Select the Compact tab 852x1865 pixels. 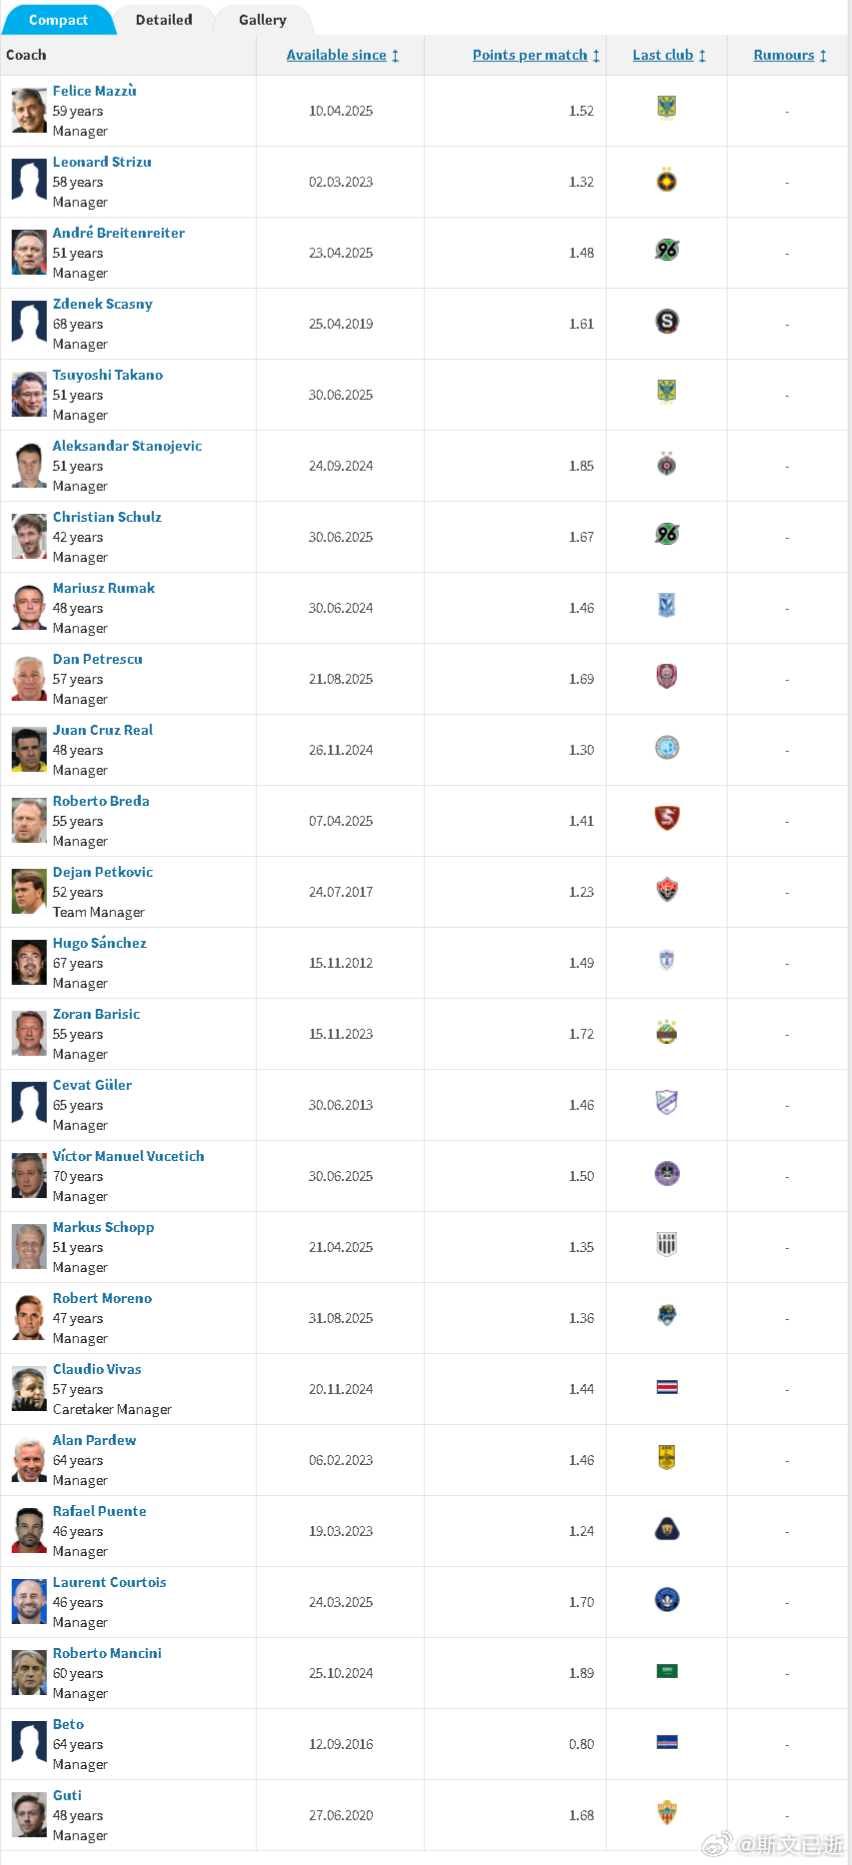(x=58, y=19)
